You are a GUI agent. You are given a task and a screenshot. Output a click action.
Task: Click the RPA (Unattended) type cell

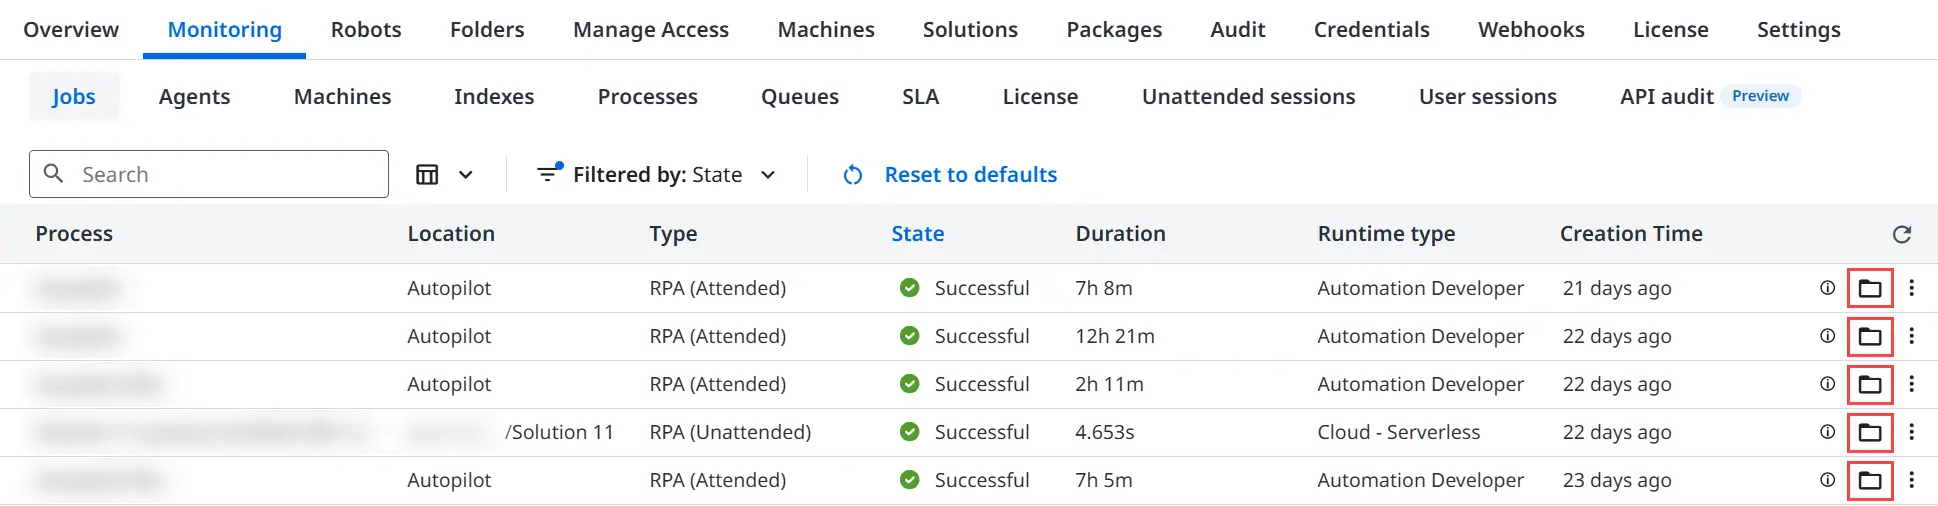pos(730,432)
